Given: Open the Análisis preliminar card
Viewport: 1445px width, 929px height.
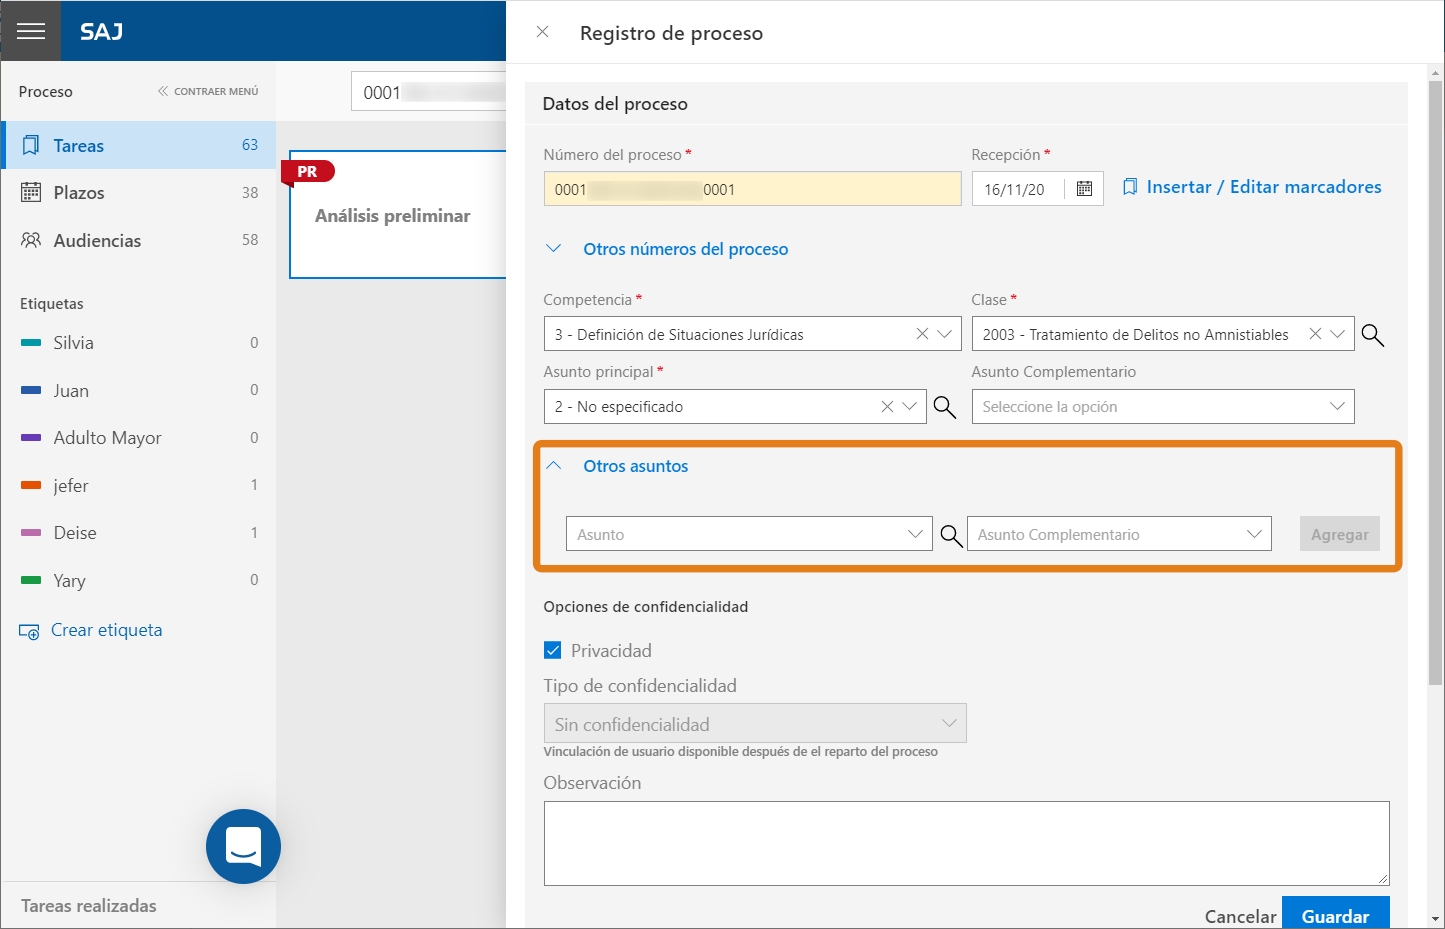Looking at the screenshot, I should coord(398,215).
